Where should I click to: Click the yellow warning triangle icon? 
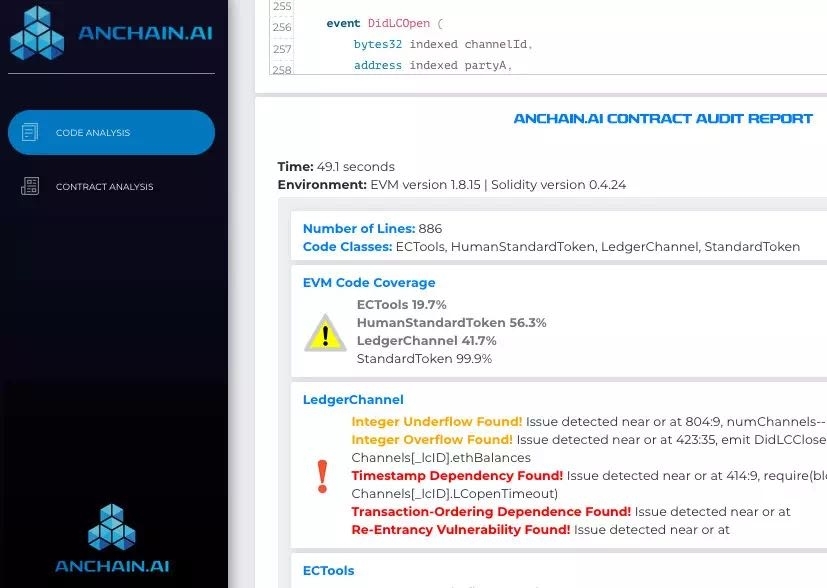(x=325, y=333)
